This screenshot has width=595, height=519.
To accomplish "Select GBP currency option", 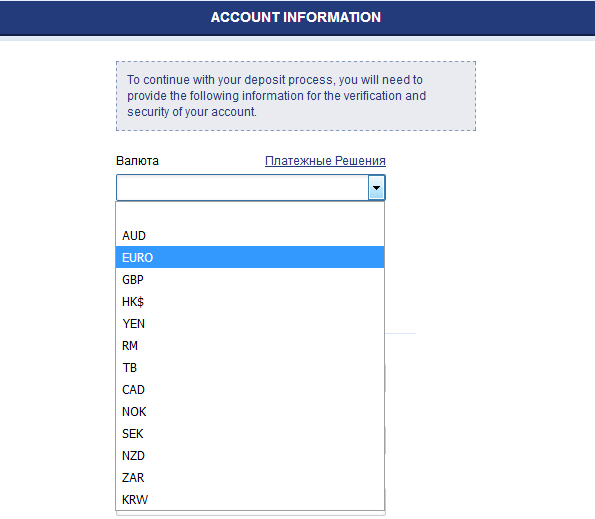I will (x=250, y=279).
